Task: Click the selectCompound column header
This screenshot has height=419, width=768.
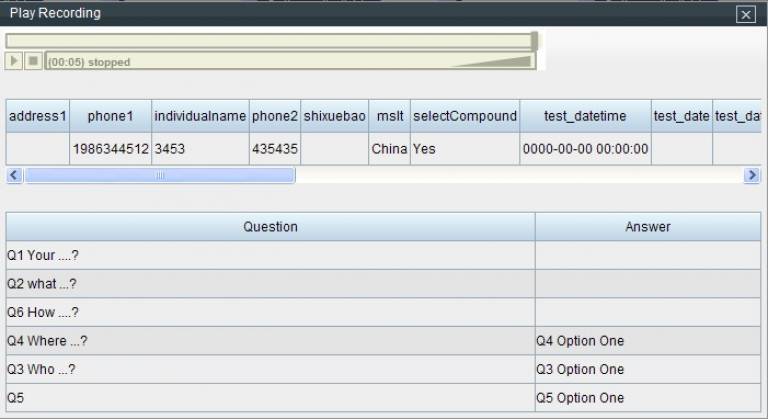Action: click(465, 116)
